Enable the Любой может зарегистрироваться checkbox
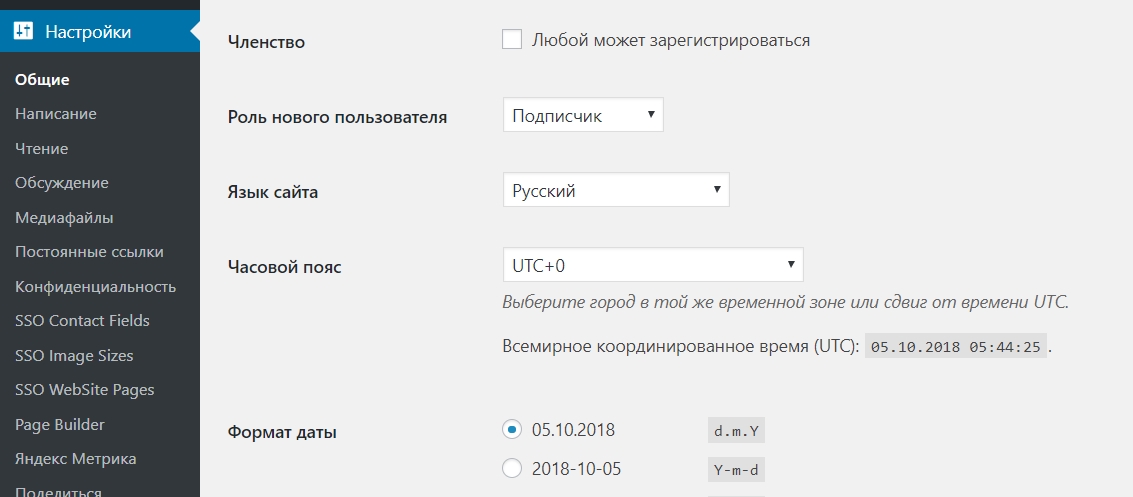This screenshot has height=497, width=1133. 512,39
